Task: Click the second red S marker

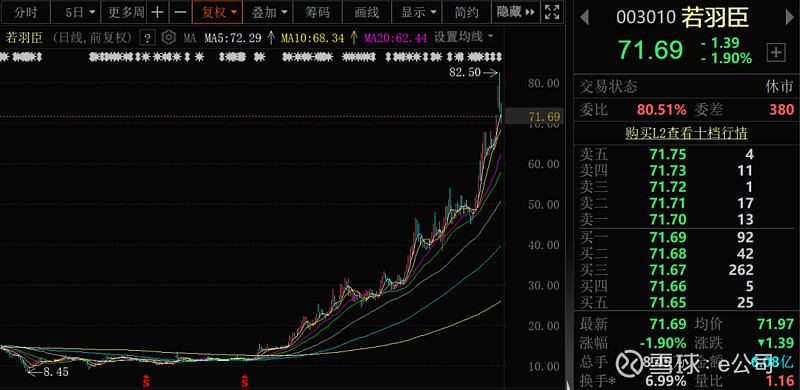Action: pyautogui.click(x=245, y=380)
